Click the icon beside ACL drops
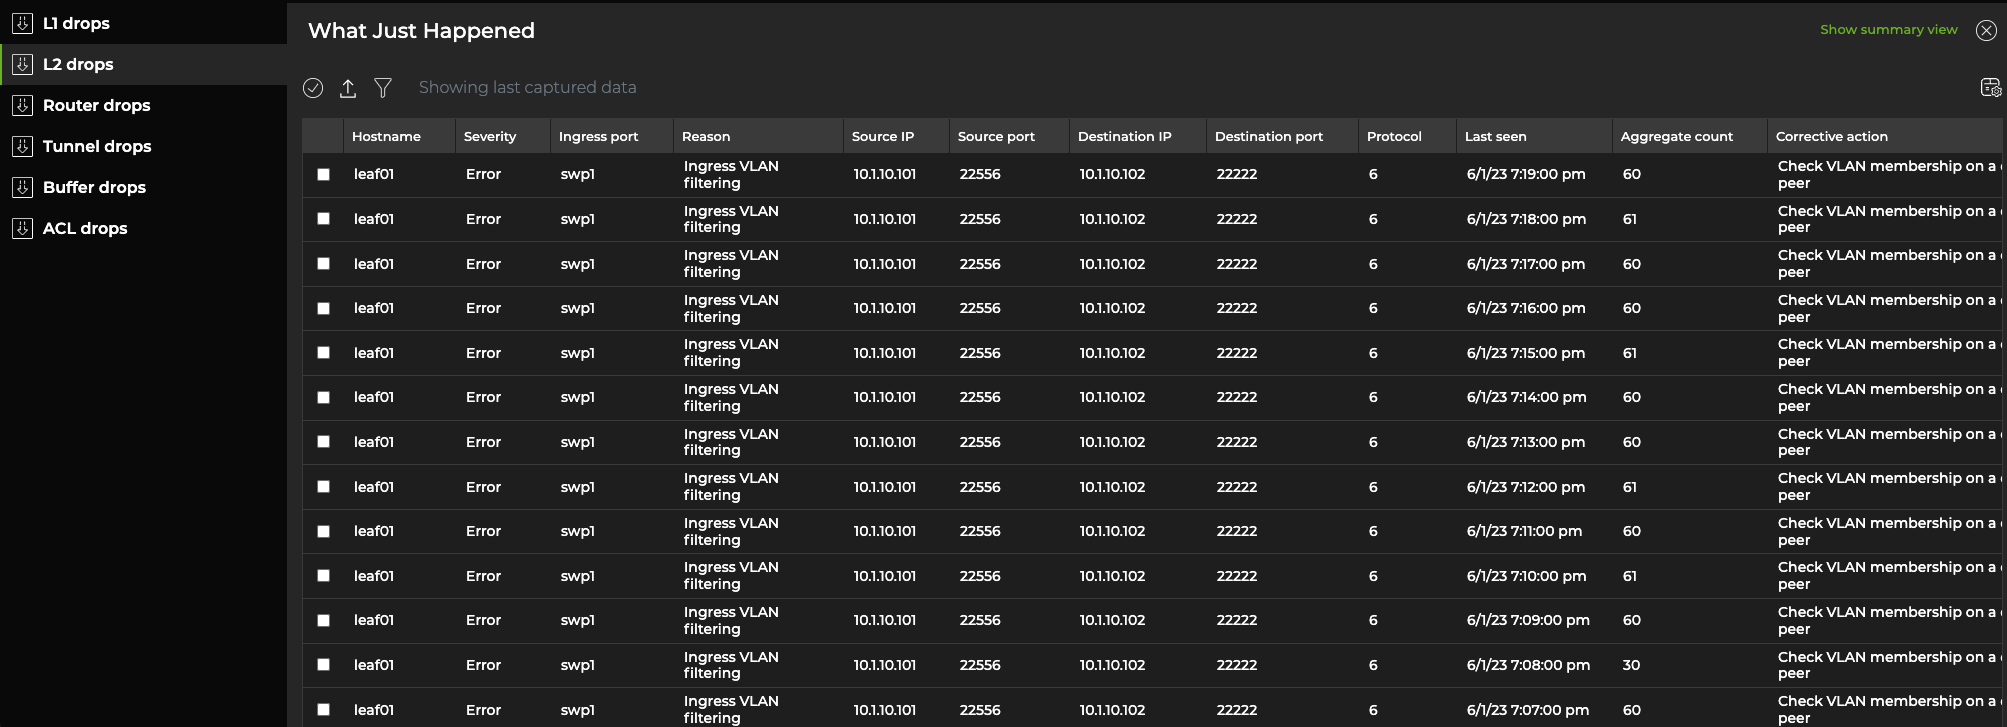The image size is (2007, 727). (22, 228)
